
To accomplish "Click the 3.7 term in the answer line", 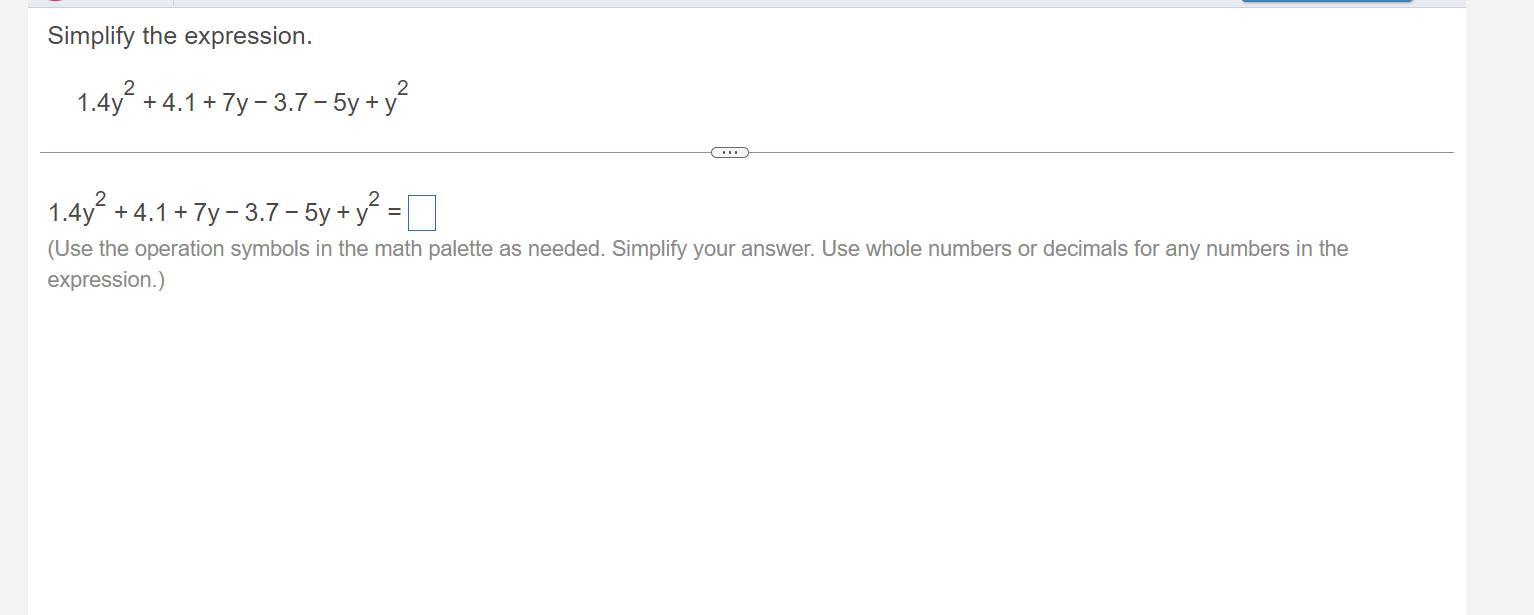I will coord(261,213).
